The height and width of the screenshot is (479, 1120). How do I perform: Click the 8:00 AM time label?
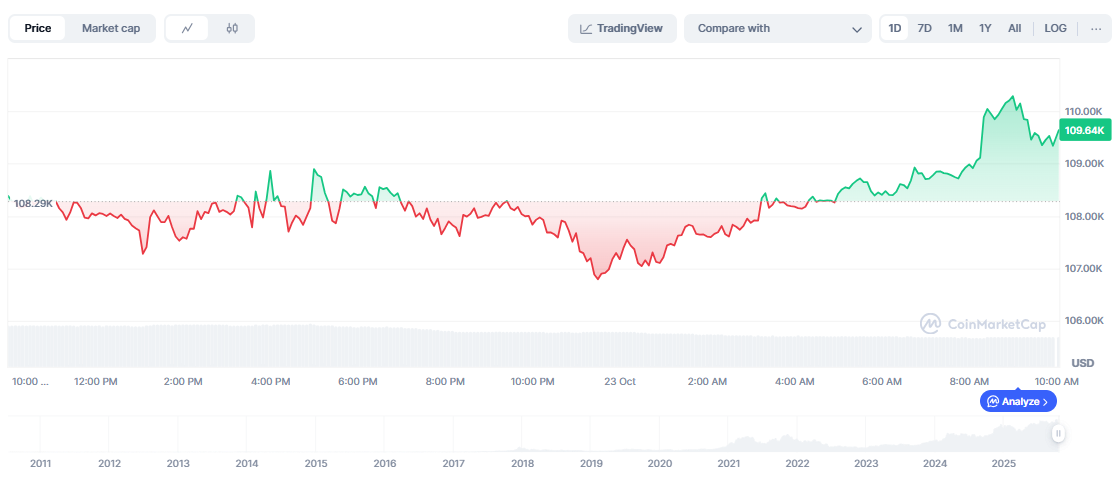coord(969,382)
